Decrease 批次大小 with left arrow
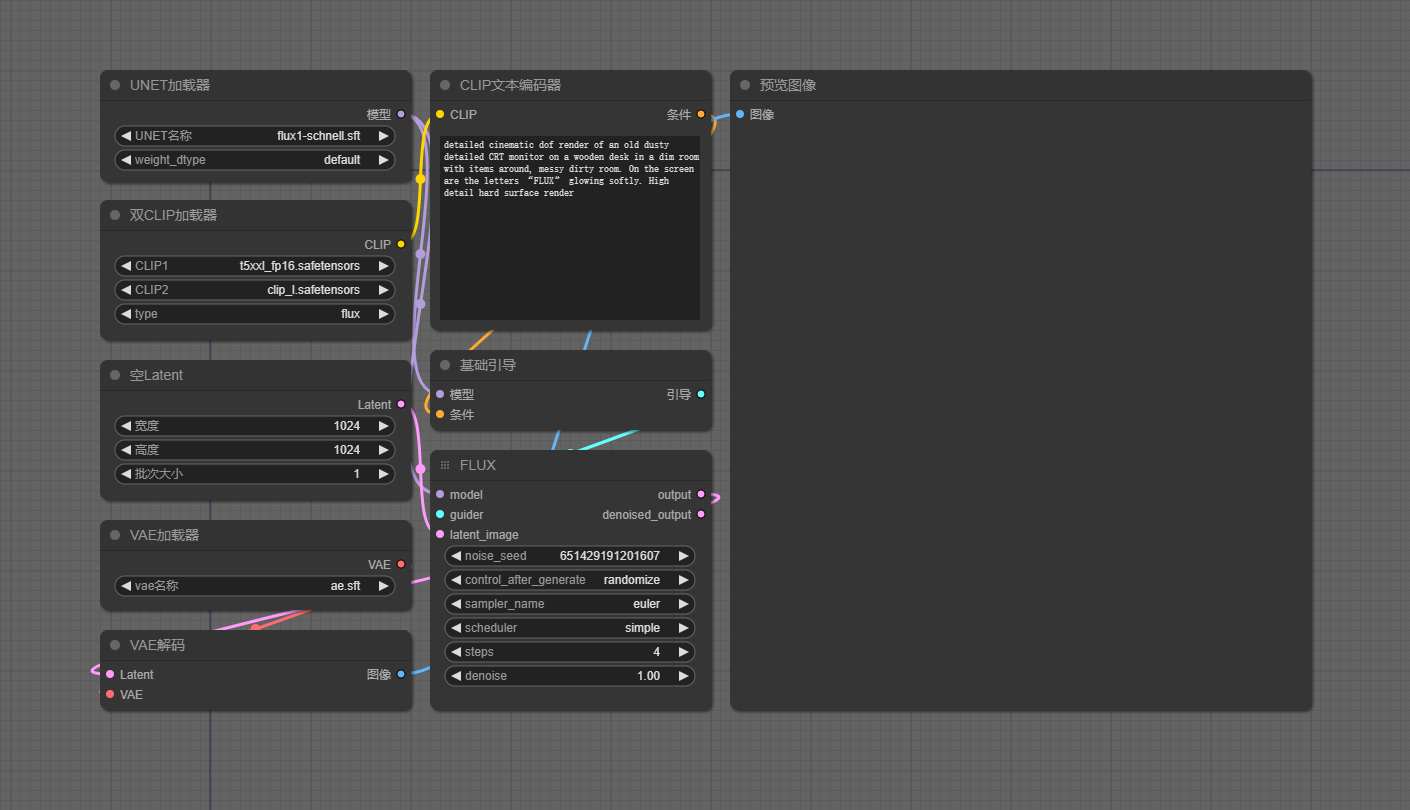Screen dimensions: 1410x810 coord(126,474)
